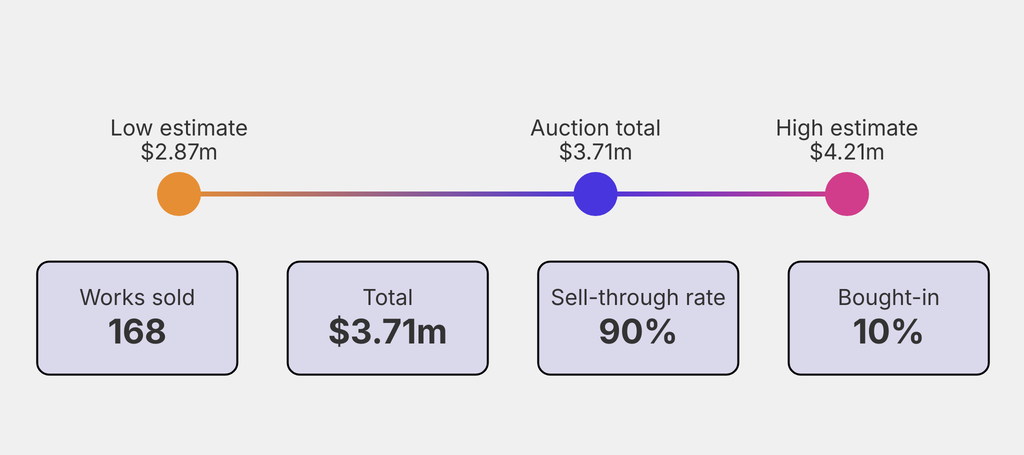This screenshot has width=1024, height=455.
Task: Click the Auction total label text
Action: 596,128
